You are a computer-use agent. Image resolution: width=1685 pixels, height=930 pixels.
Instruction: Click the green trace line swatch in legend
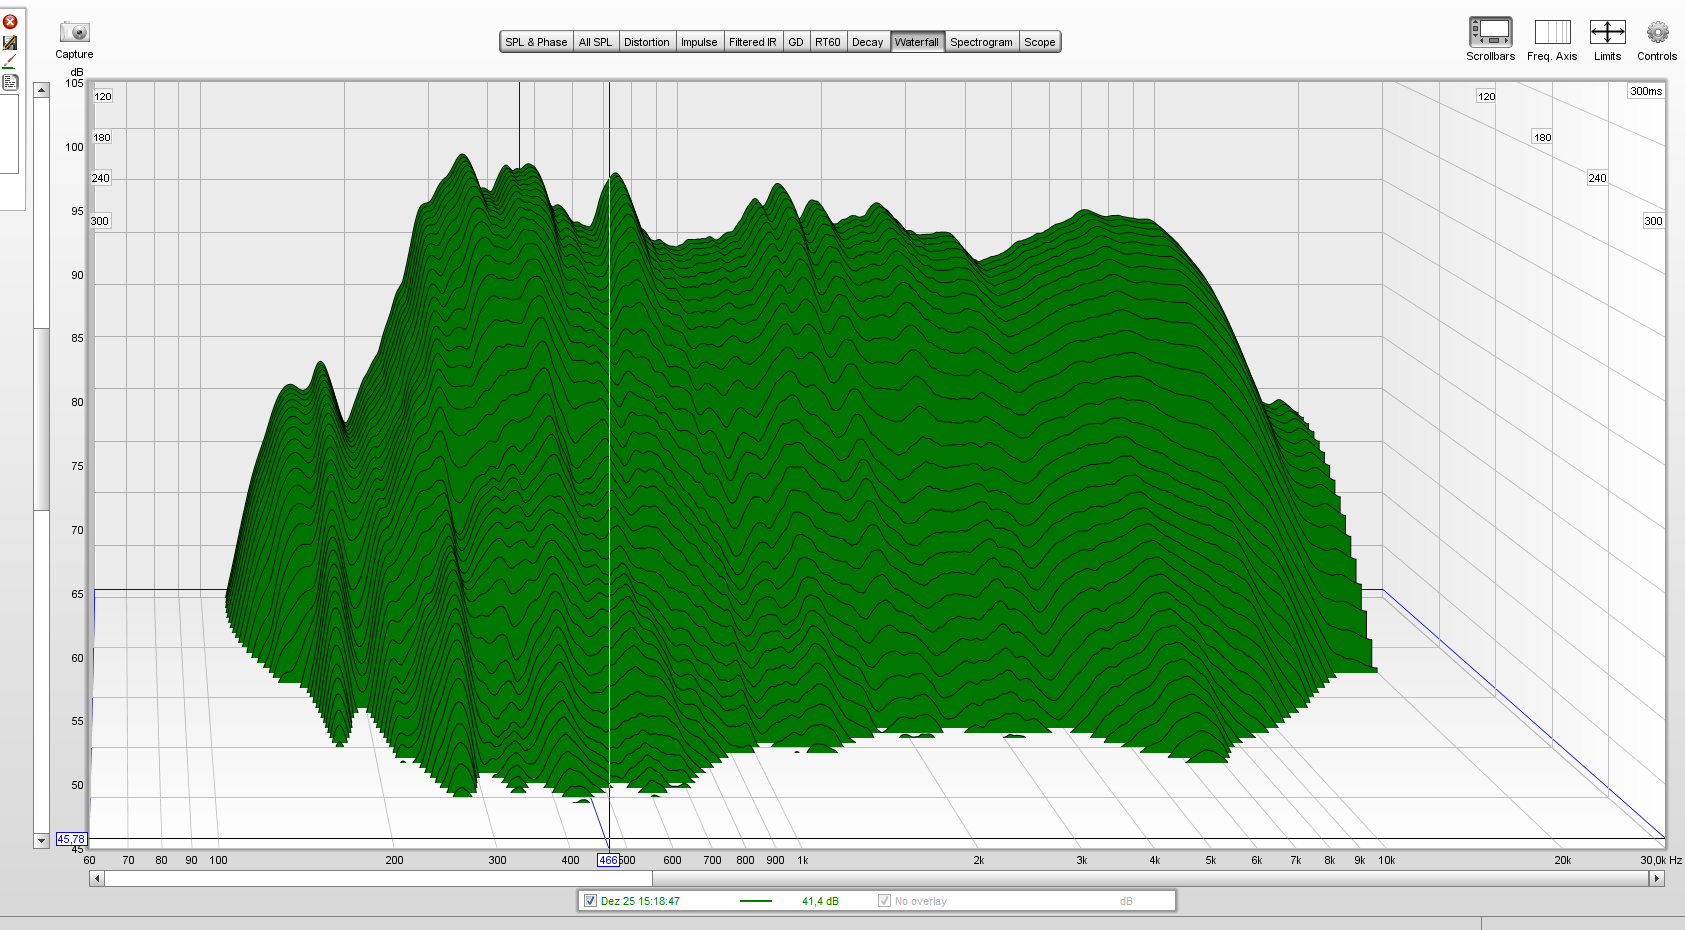pyautogui.click(x=756, y=901)
